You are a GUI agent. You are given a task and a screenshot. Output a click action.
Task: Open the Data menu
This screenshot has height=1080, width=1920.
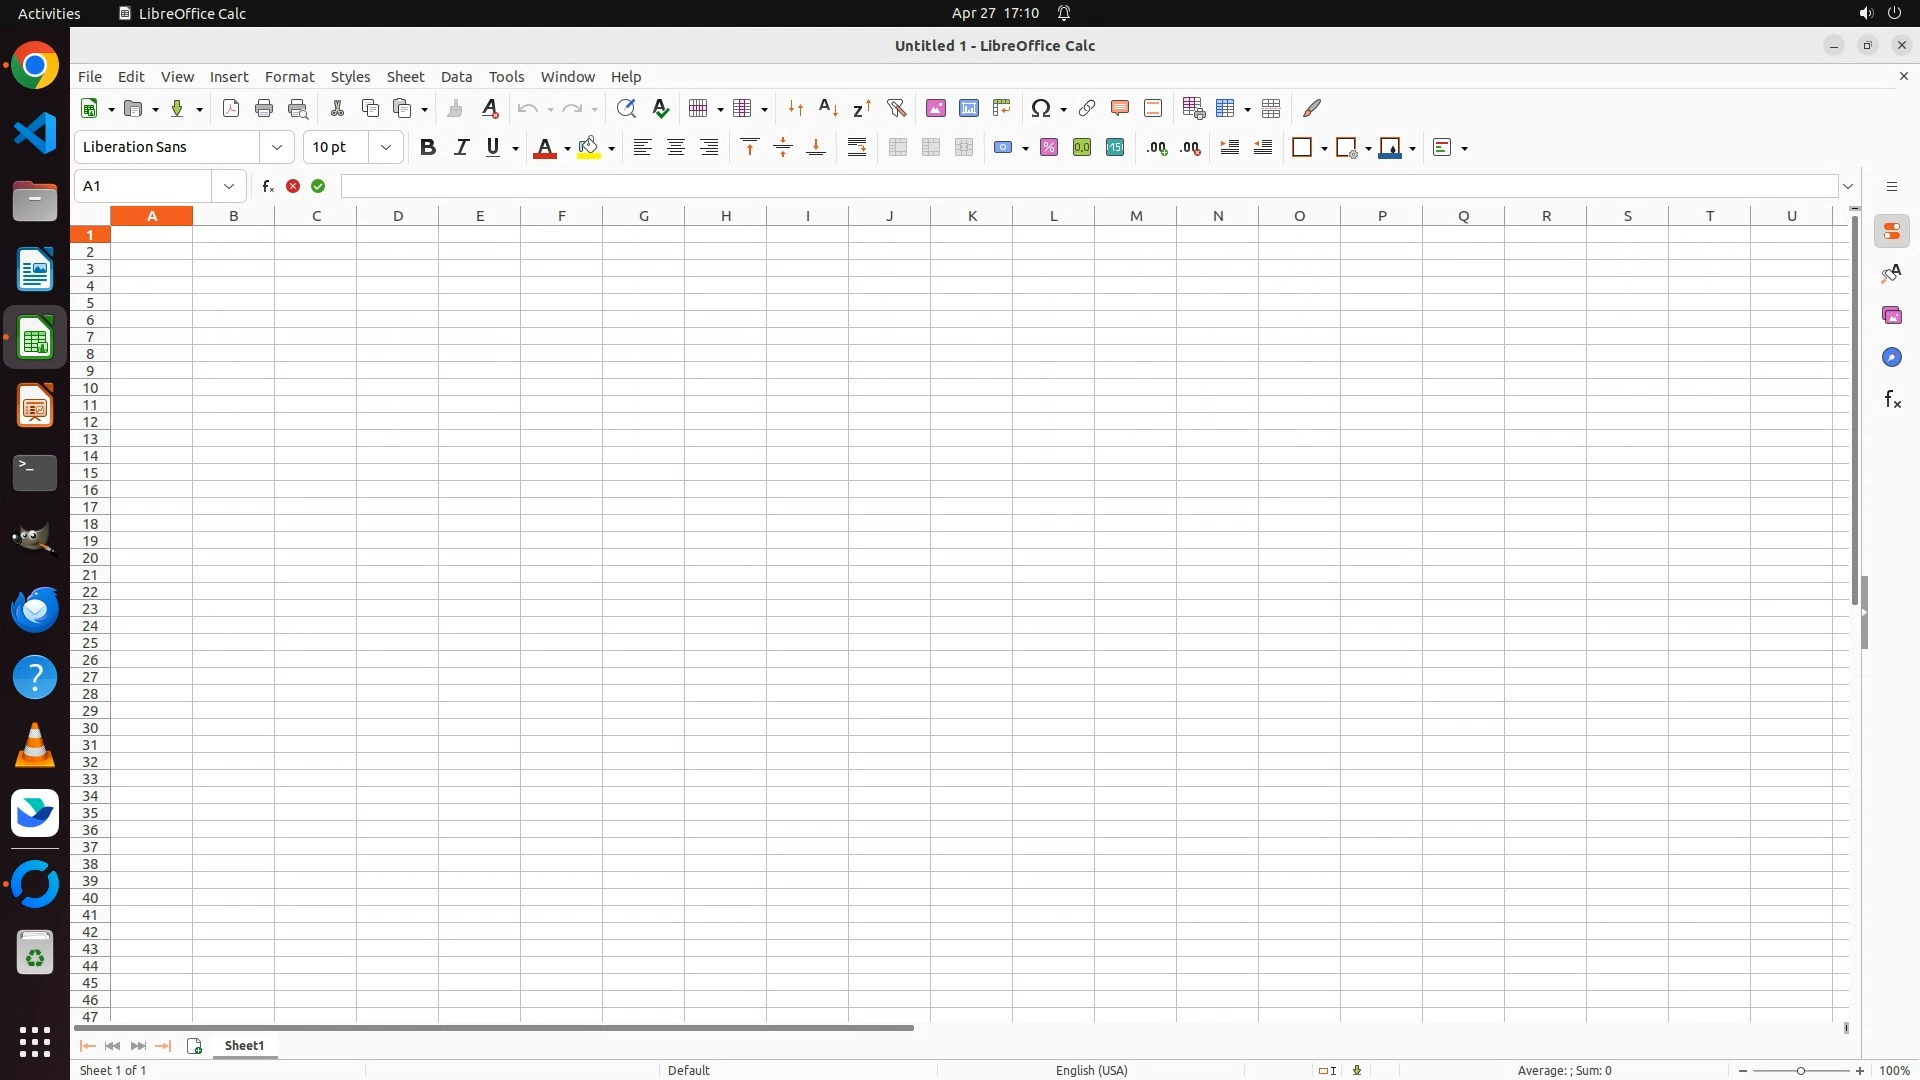[456, 76]
